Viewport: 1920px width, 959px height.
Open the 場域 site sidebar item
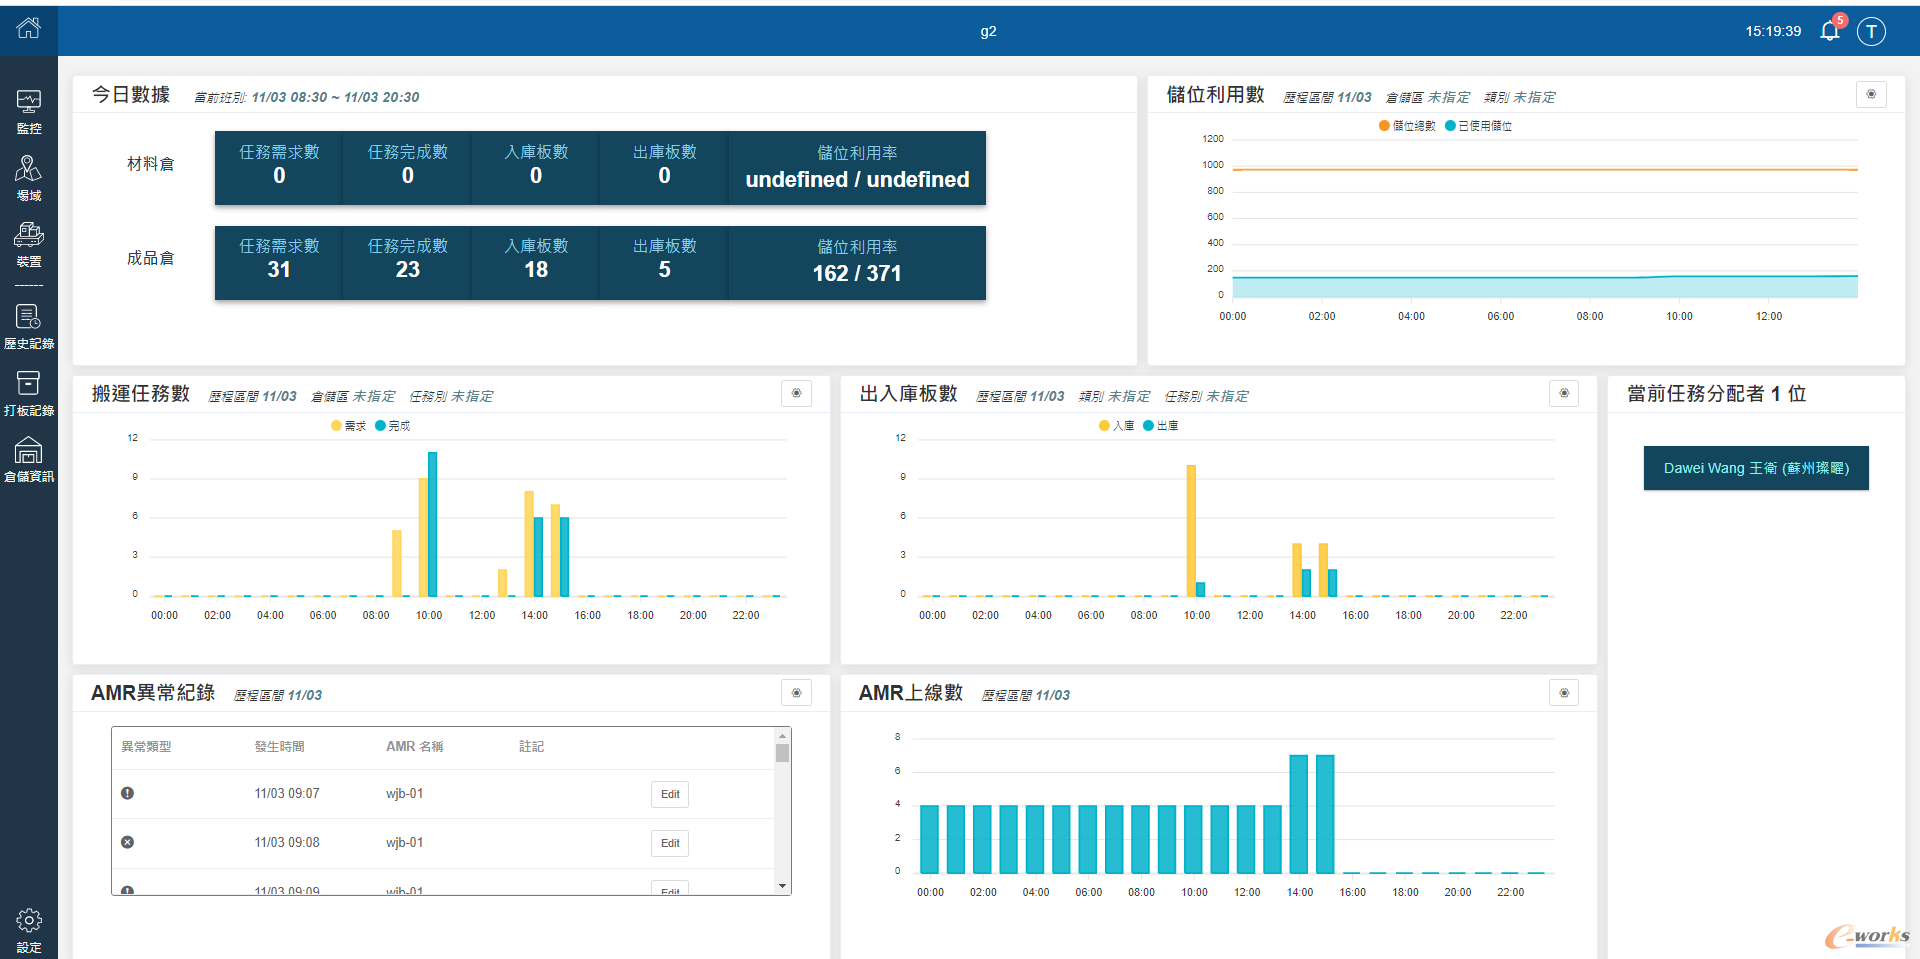pos(28,178)
